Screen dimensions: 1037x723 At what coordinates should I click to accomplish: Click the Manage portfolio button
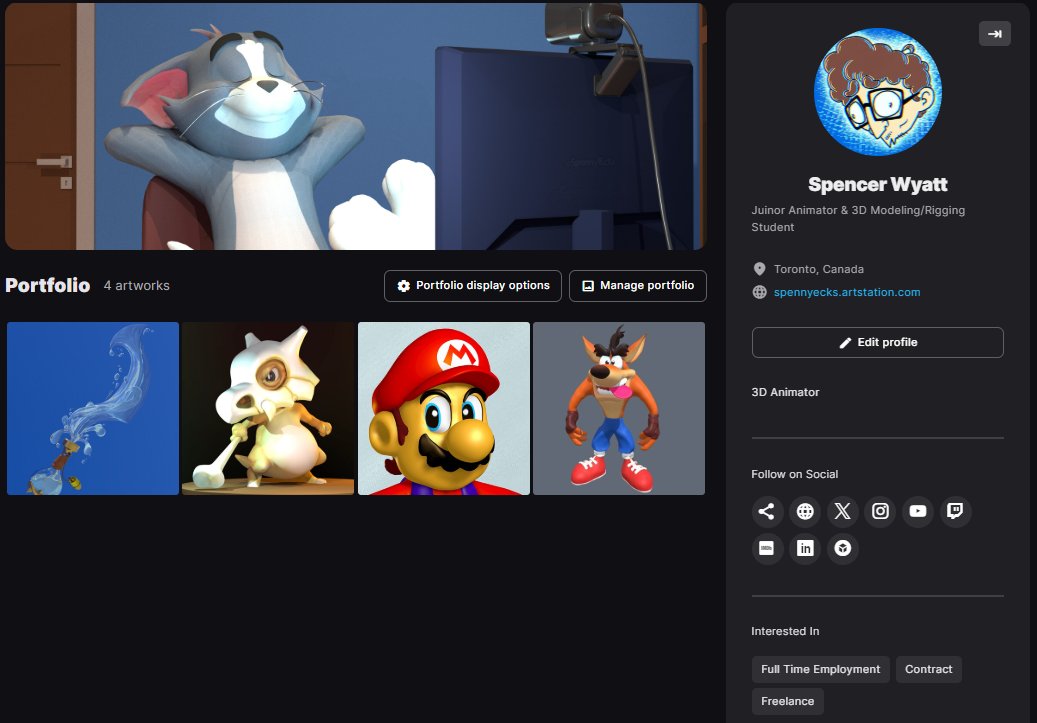[x=638, y=286]
